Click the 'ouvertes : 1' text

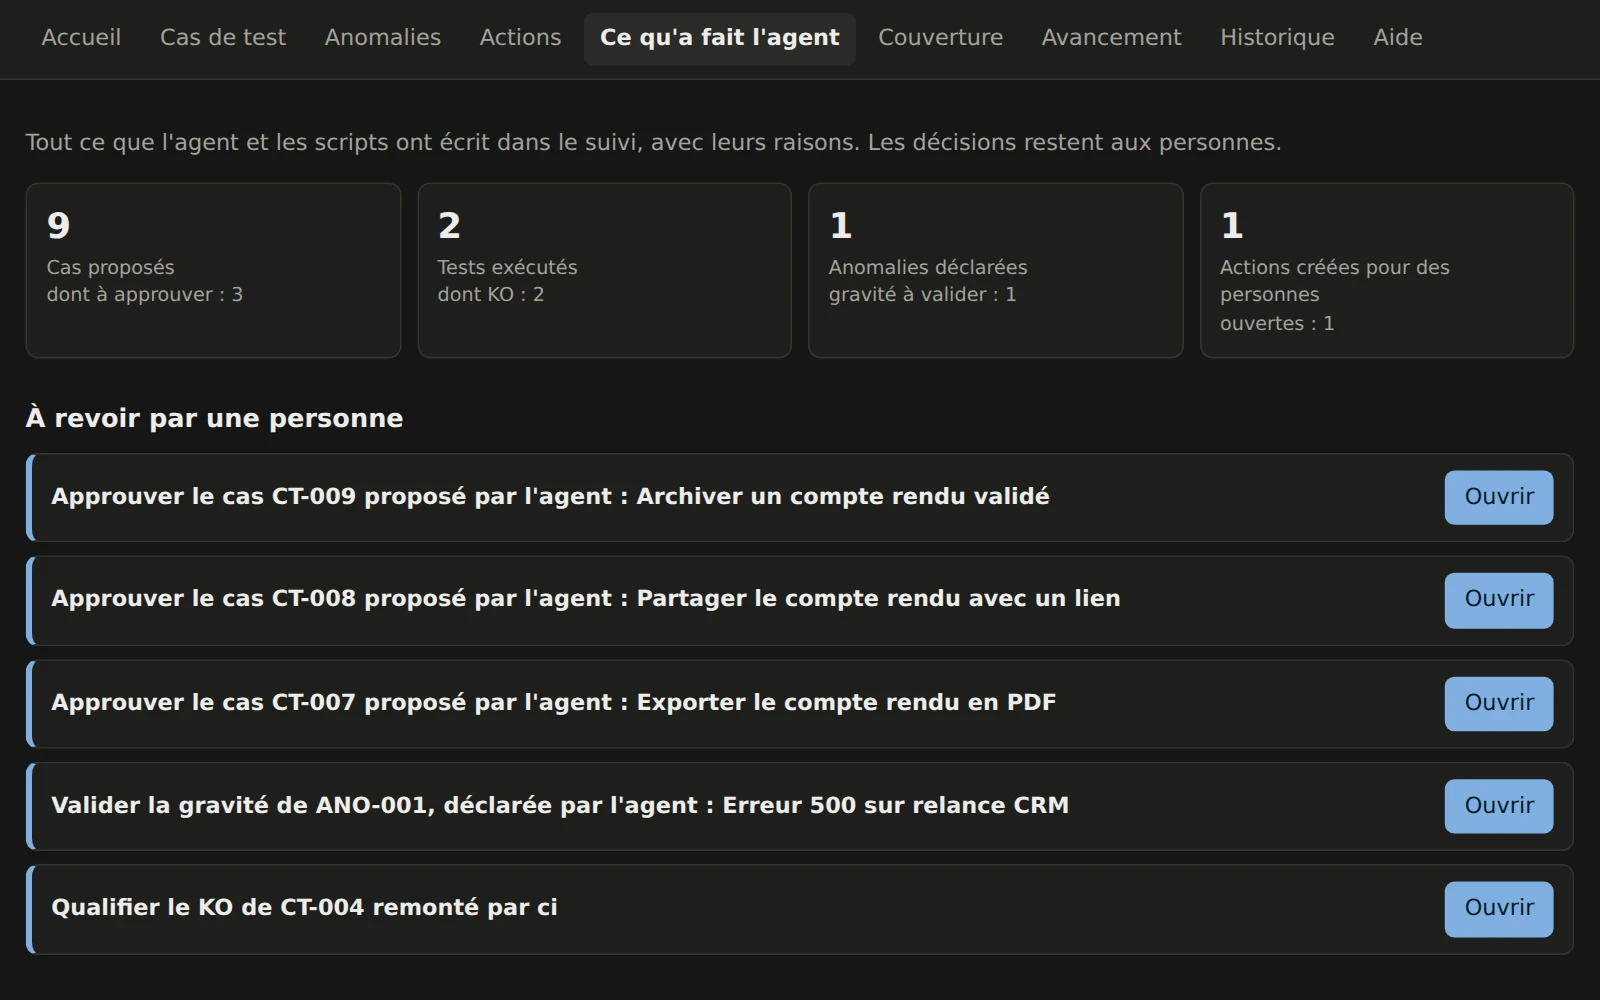pos(1276,324)
